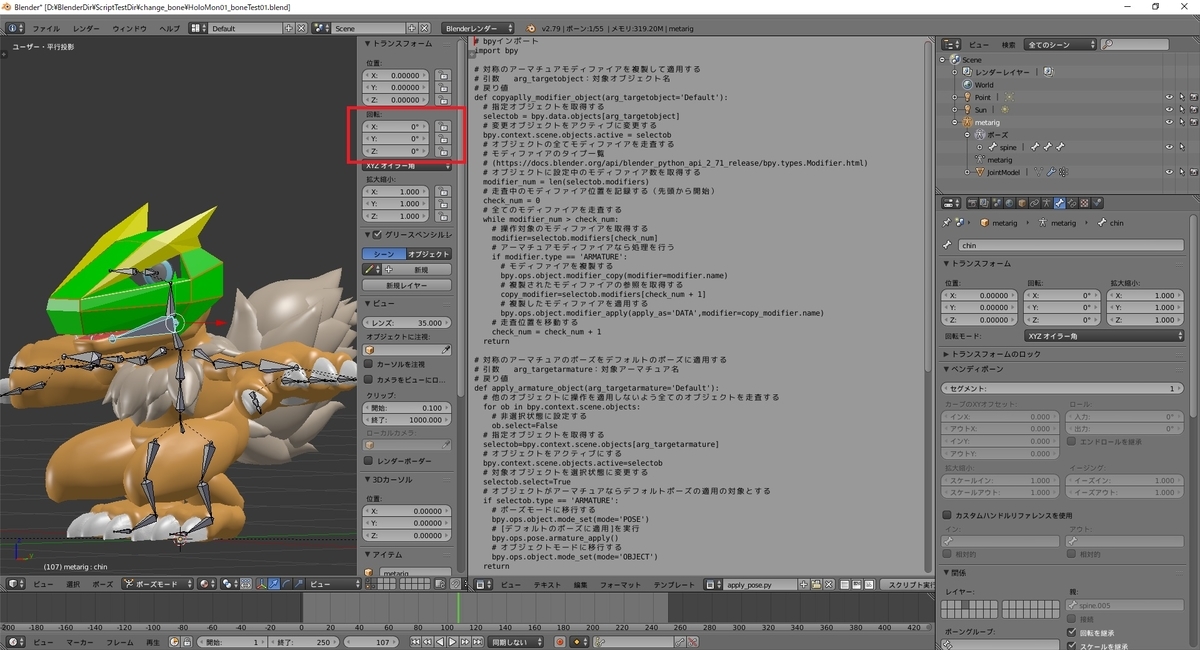Click the pin icon in properties breadcrumb

948,223
